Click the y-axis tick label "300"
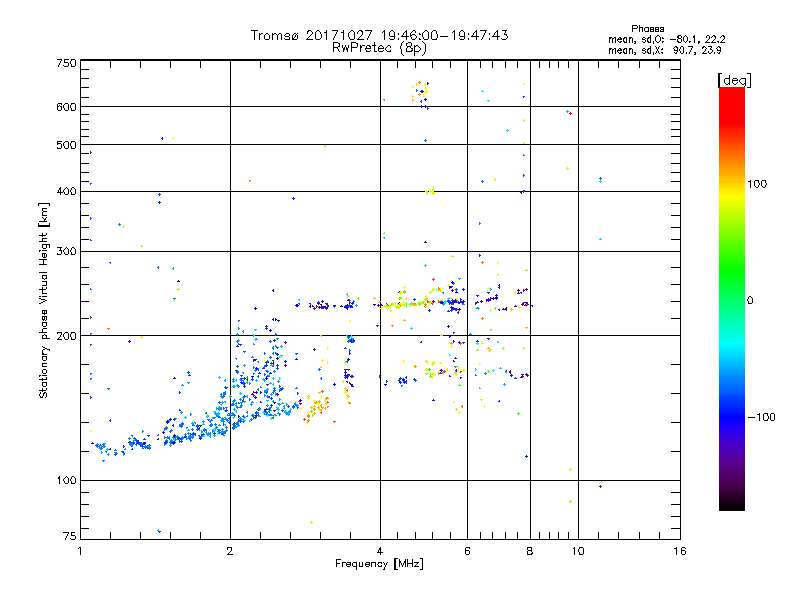Viewport: 800px width, 600px height. pyautogui.click(x=66, y=251)
